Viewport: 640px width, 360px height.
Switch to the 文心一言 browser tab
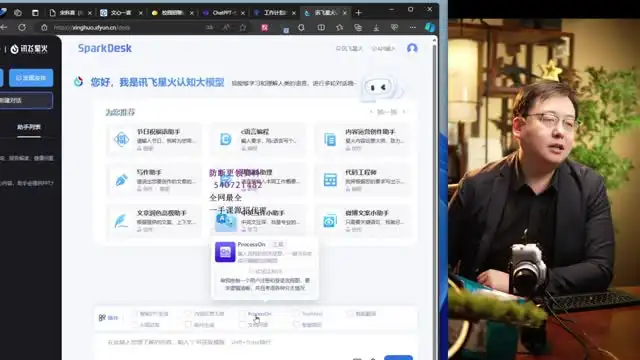tap(121, 13)
